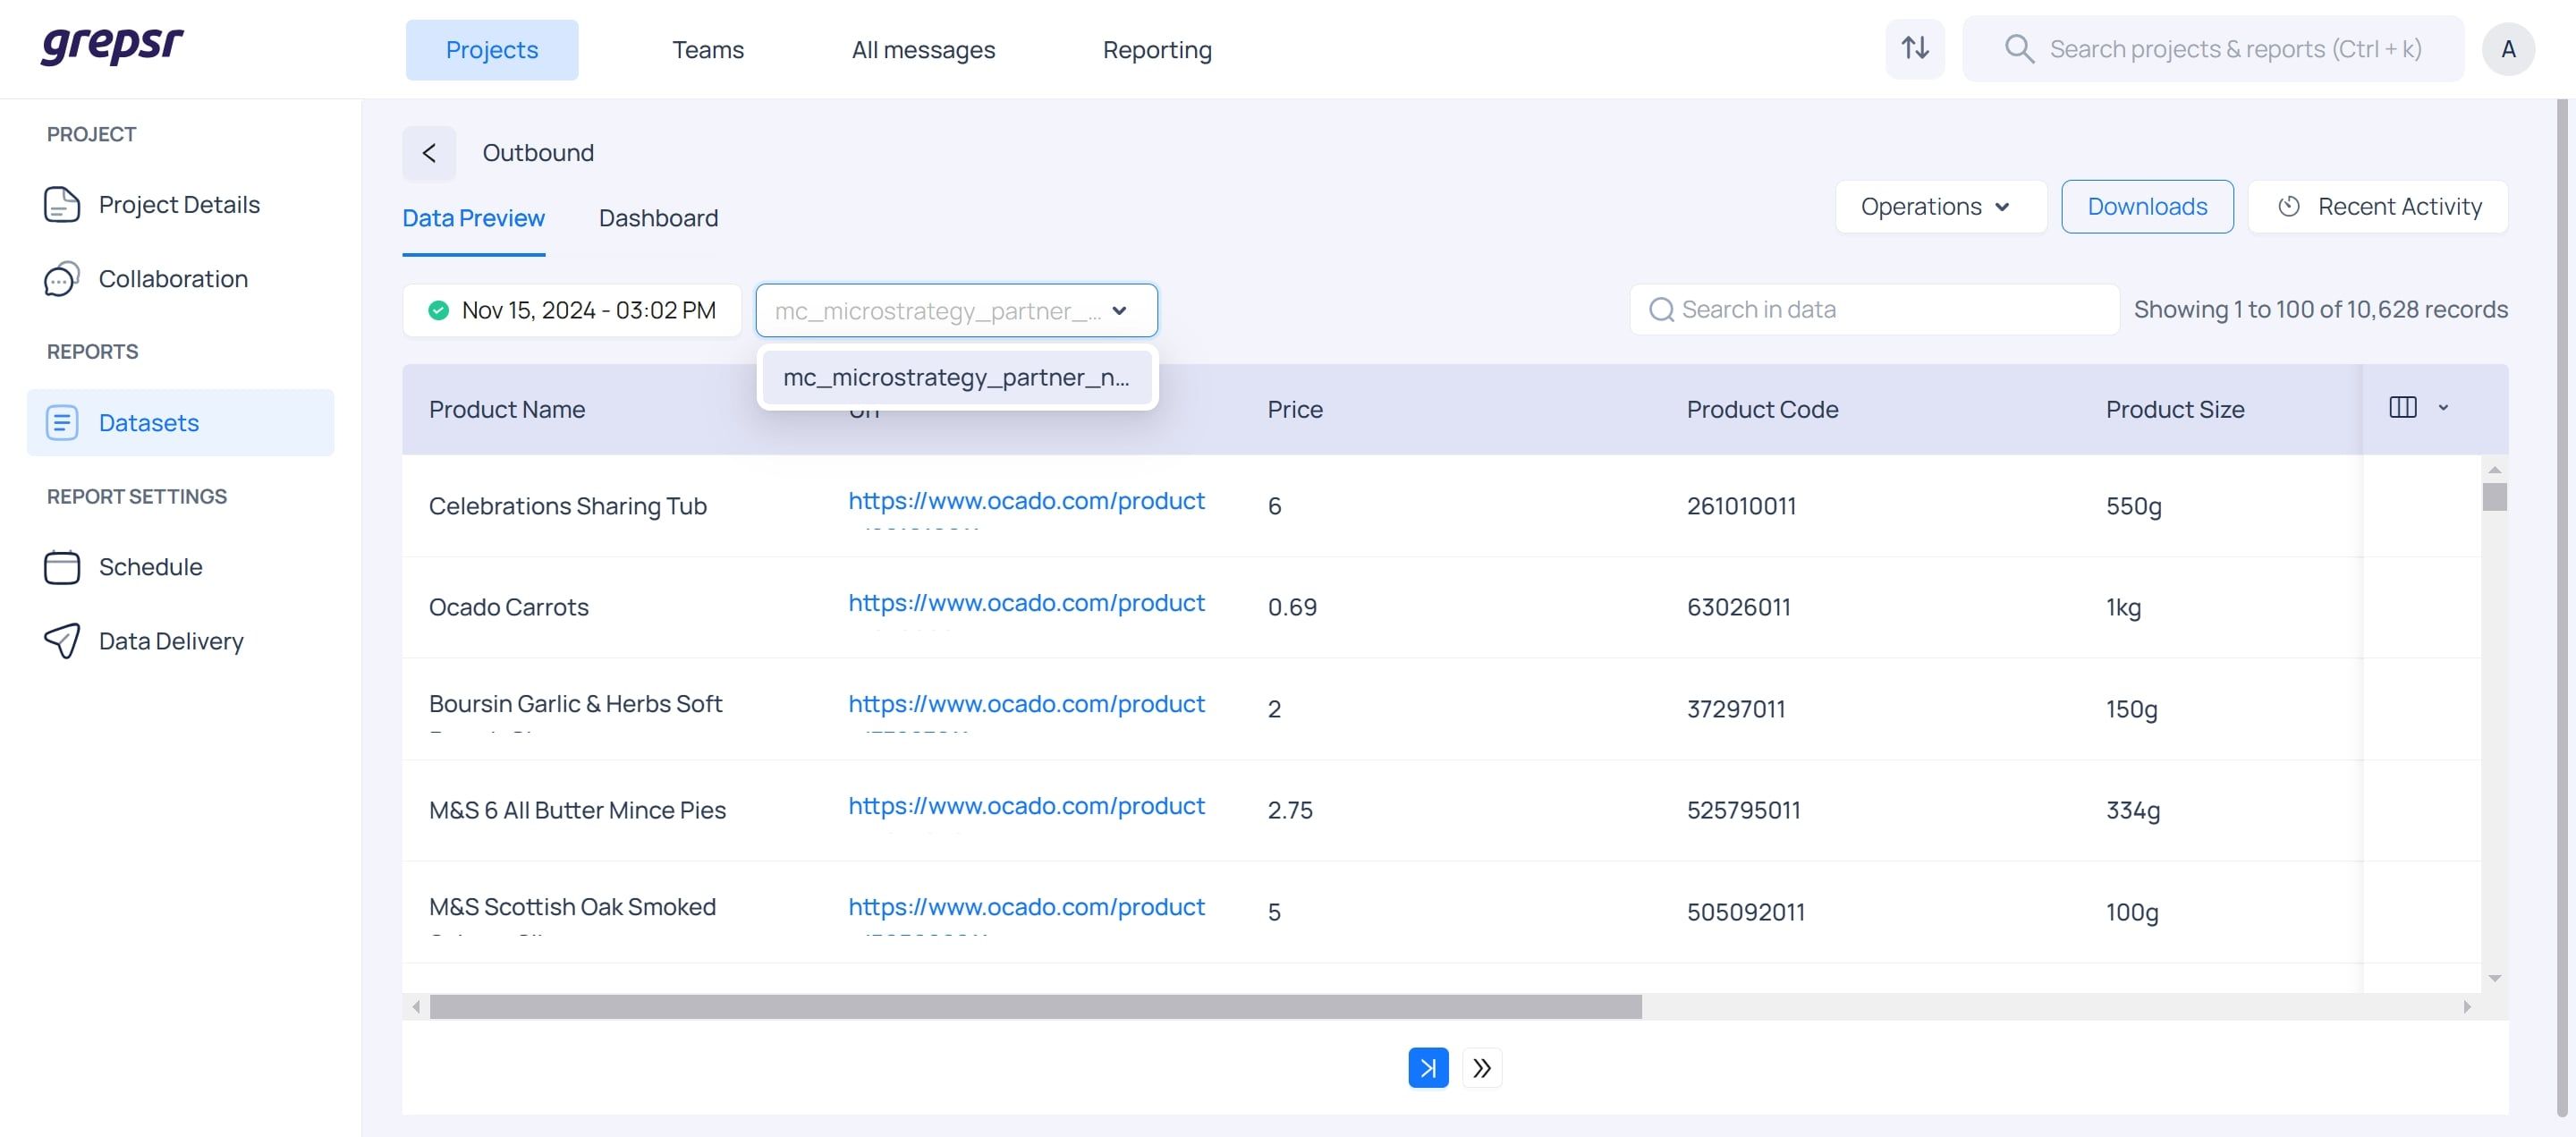2576x1137 pixels.
Task: Open the Nov 15, 2024 run selector
Action: coord(572,310)
